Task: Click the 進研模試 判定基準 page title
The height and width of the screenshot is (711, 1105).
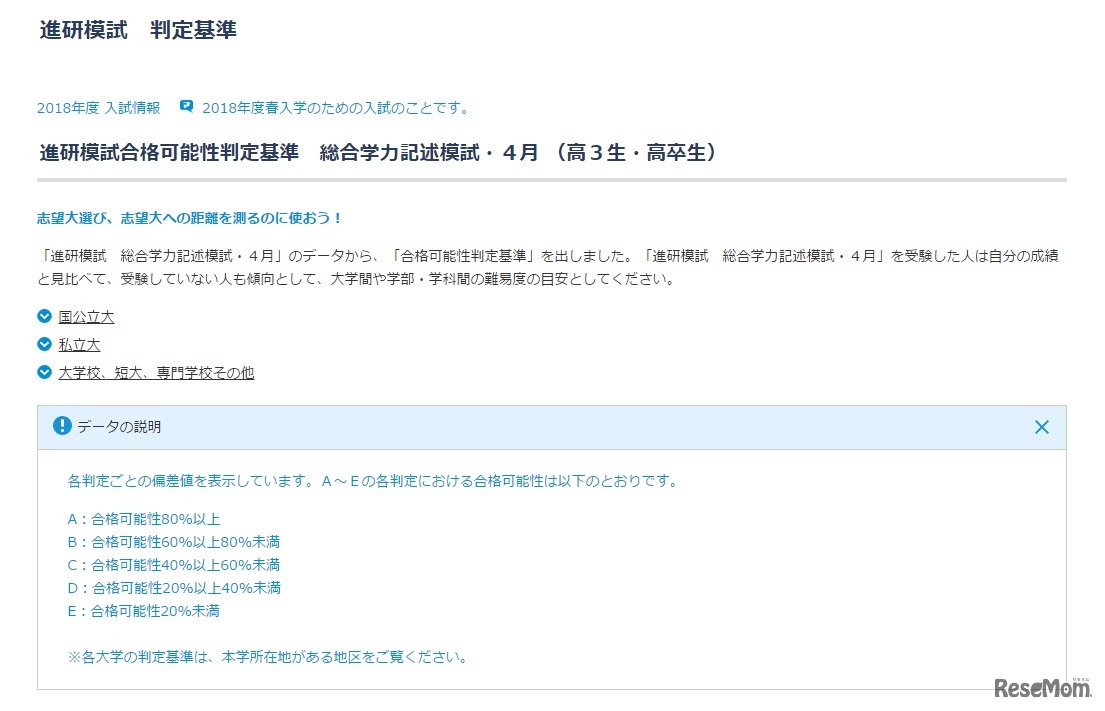Action: pyautogui.click(x=138, y=30)
